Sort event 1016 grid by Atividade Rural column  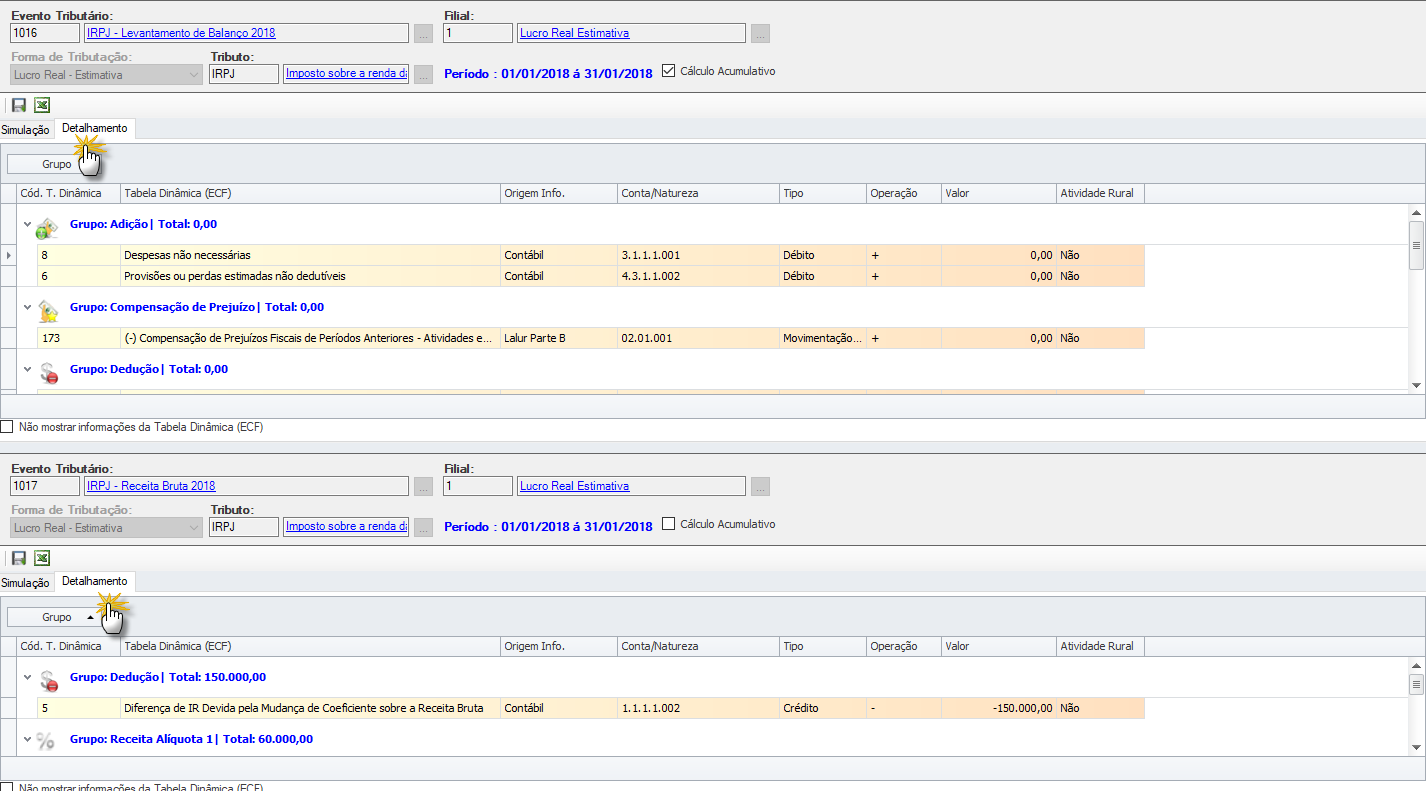point(1100,193)
